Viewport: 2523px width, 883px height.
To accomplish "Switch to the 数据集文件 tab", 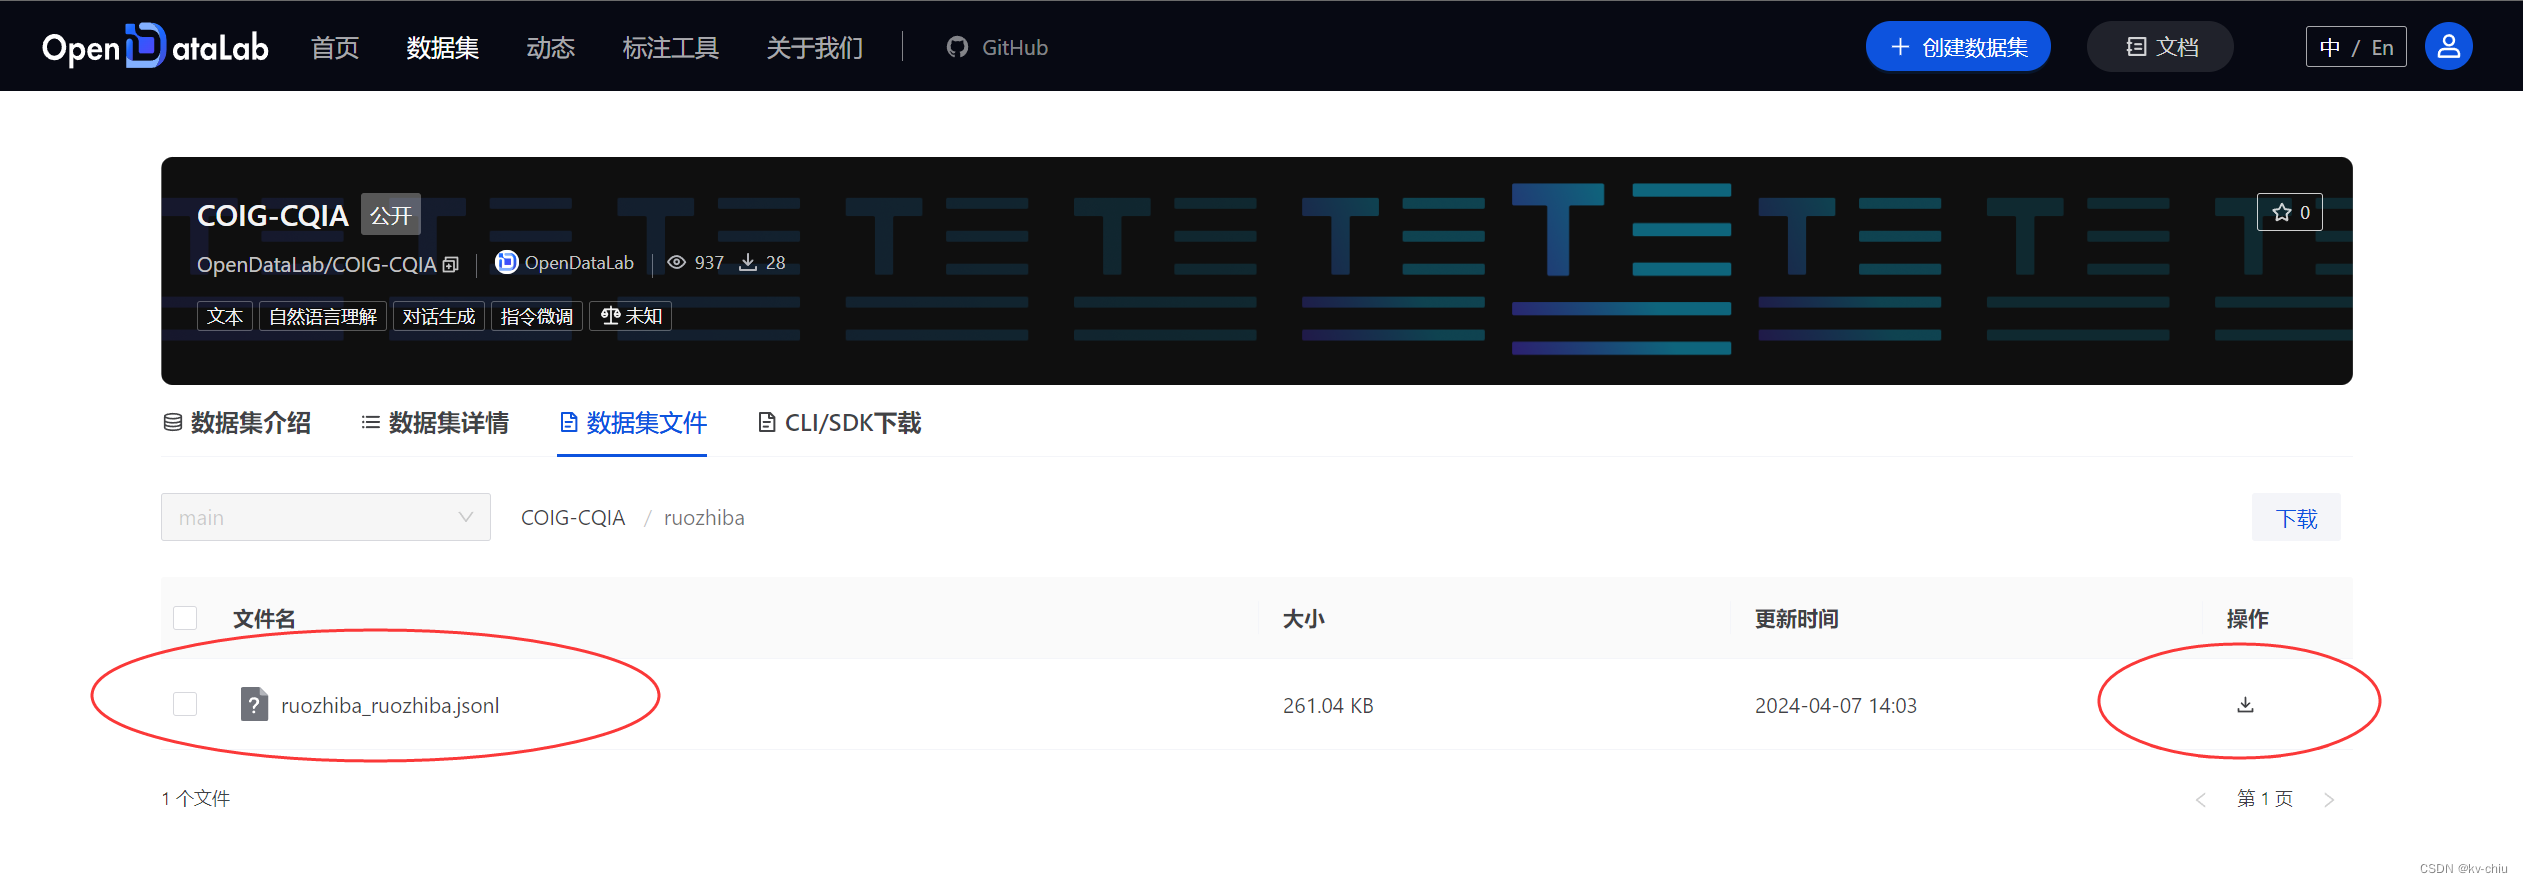I will click(632, 423).
